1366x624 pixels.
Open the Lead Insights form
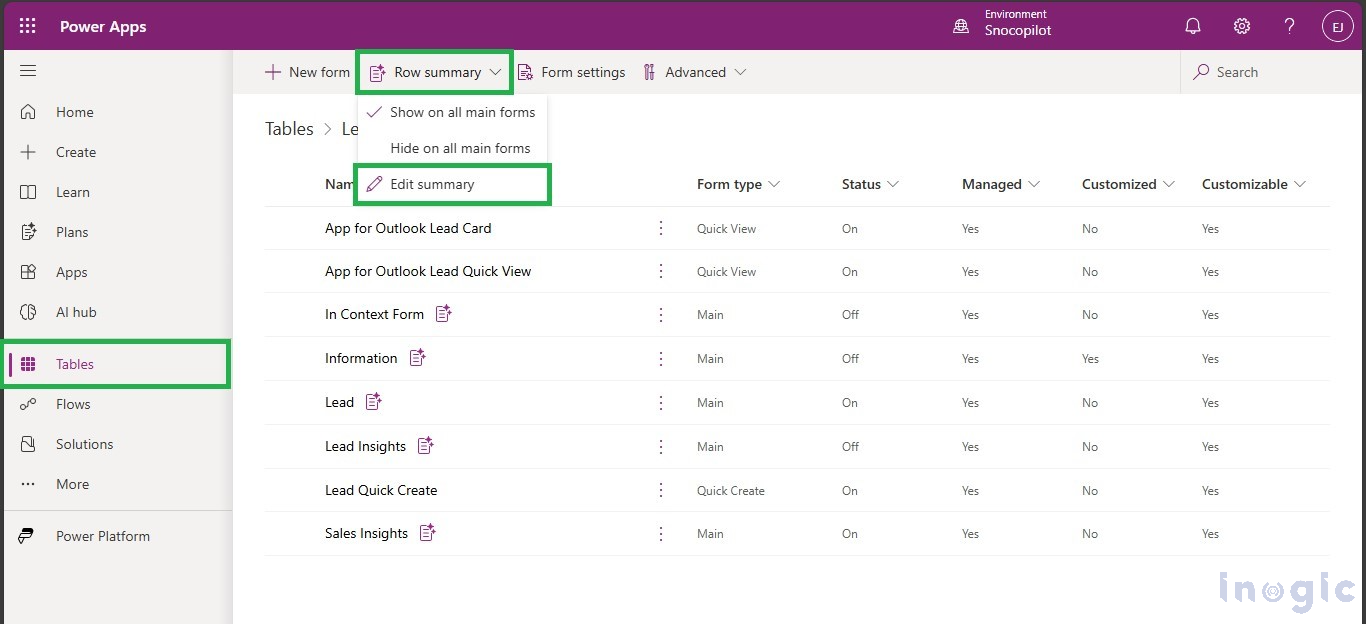pos(365,446)
